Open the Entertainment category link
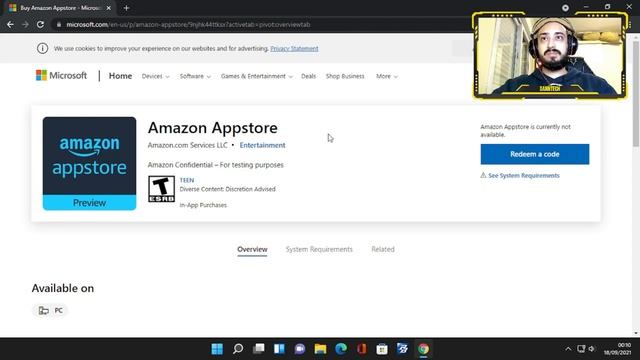 (x=262, y=145)
